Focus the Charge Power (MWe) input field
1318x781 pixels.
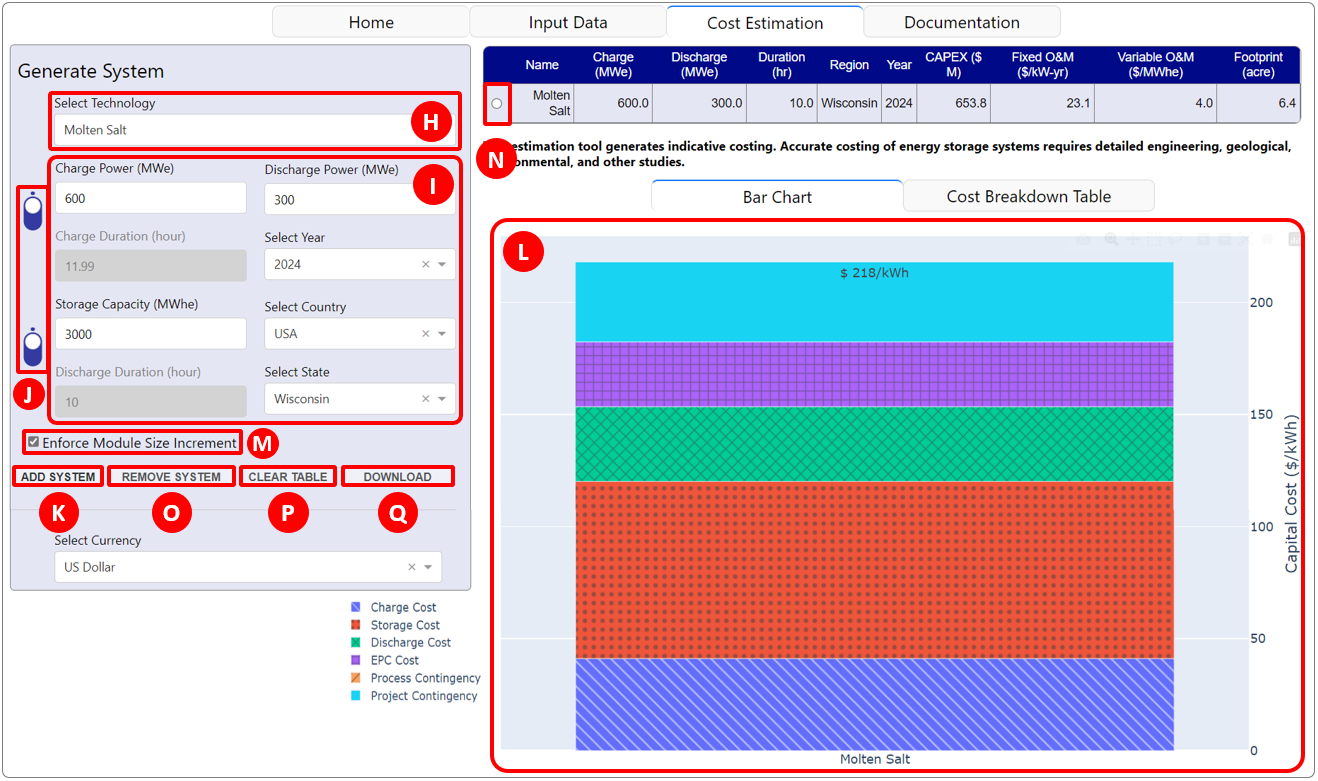click(151, 198)
